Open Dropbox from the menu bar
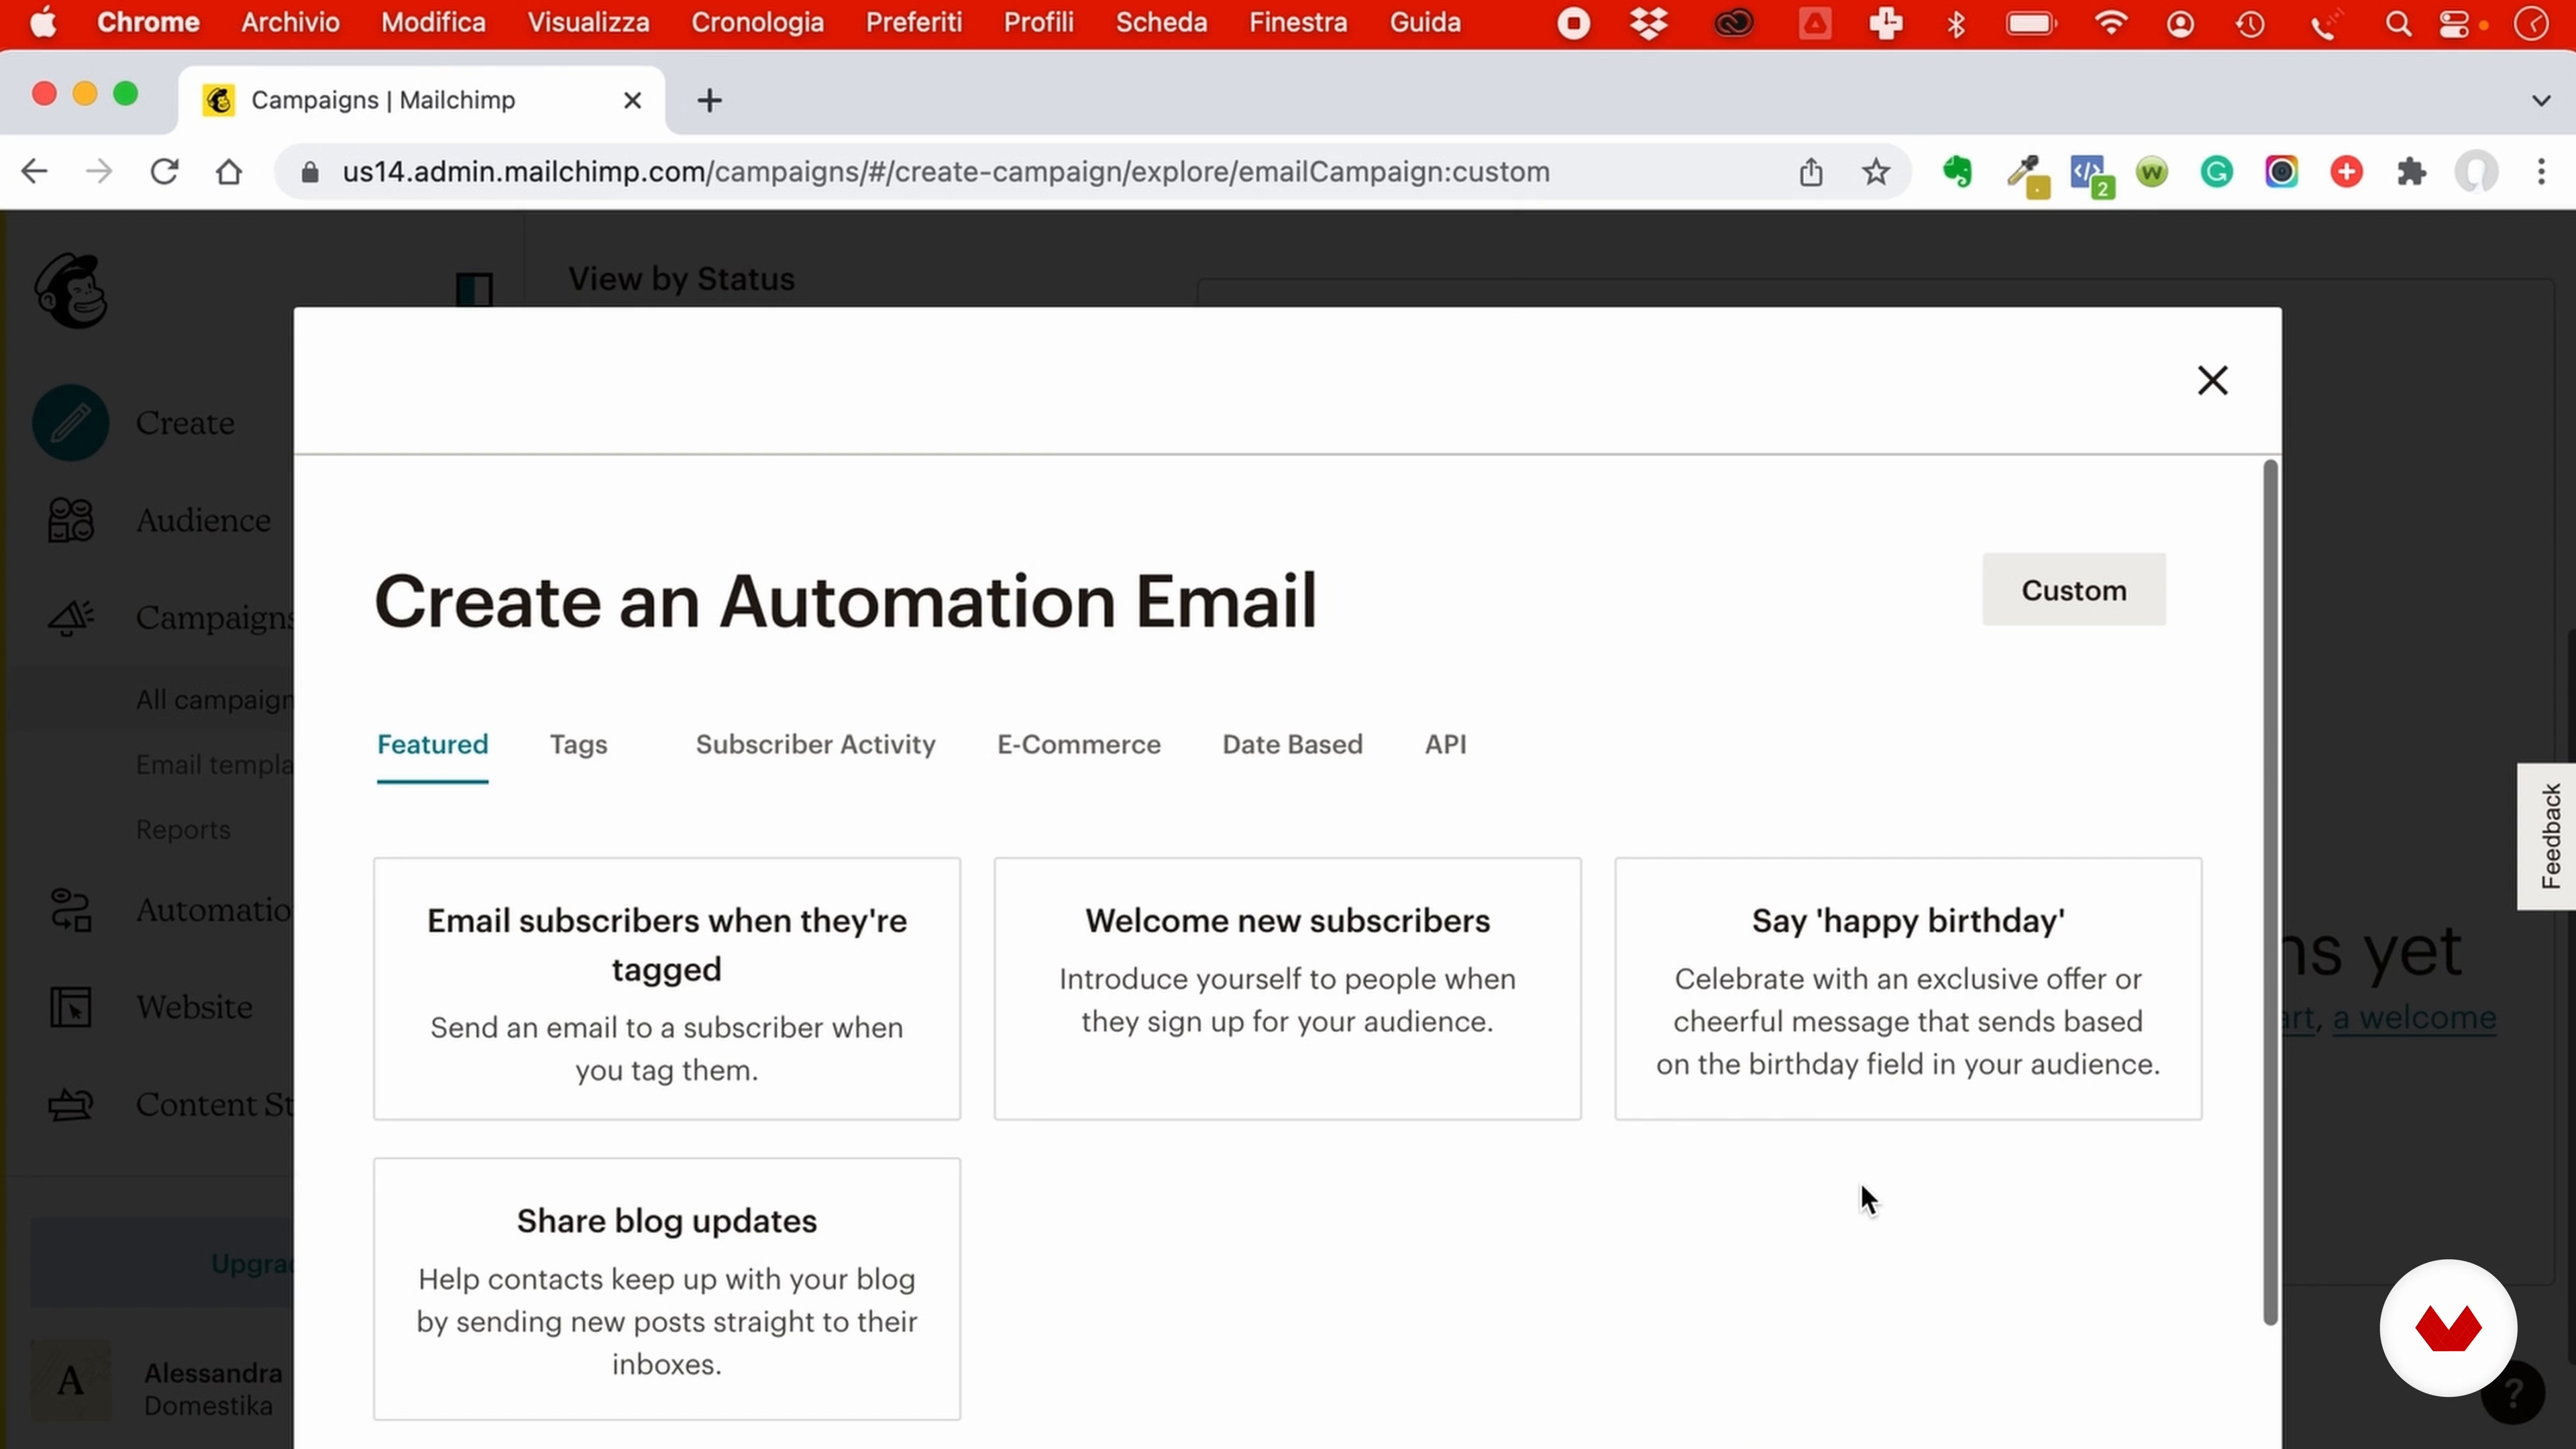Image resolution: width=2576 pixels, height=1449 pixels. point(1648,23)
